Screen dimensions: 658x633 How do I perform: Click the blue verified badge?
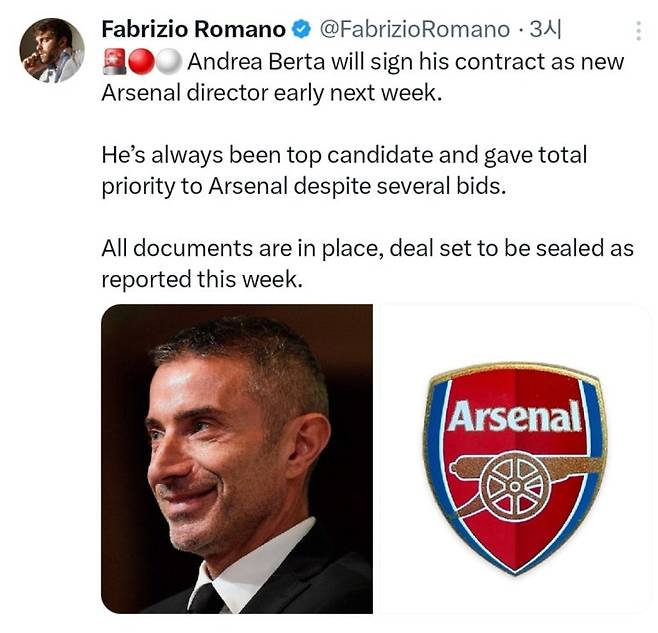[299, 29]
